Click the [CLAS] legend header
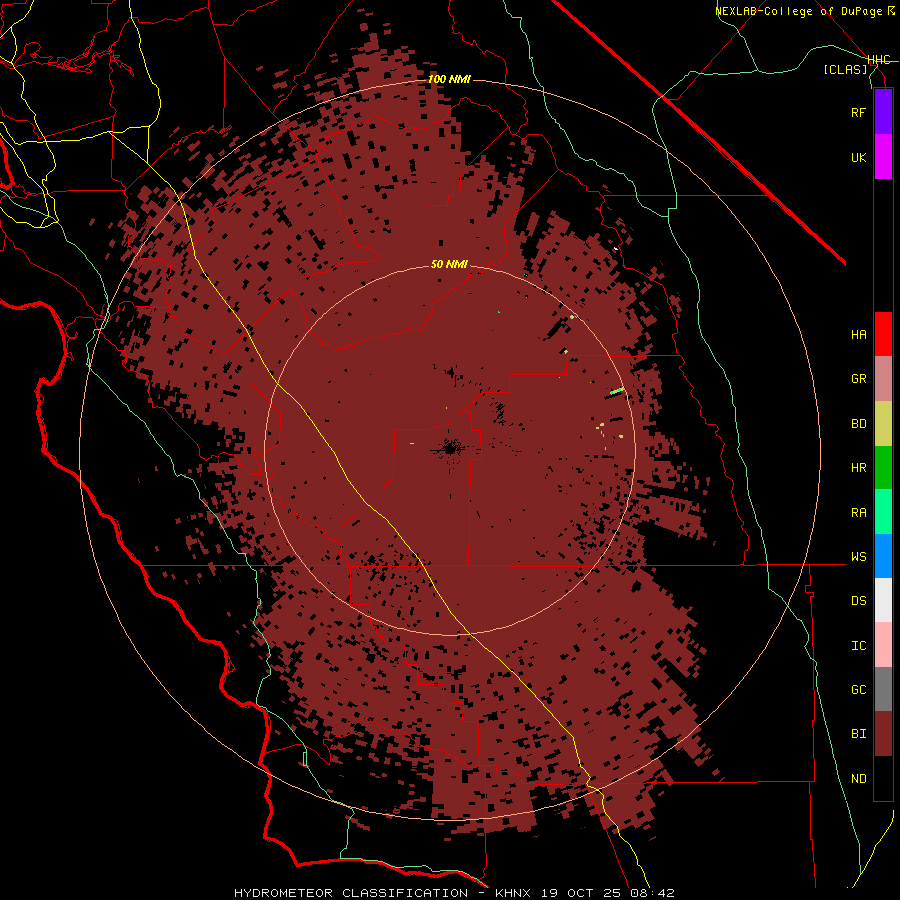Image resolution: width=900 pixels, height=900 pixels. (845, 69)
